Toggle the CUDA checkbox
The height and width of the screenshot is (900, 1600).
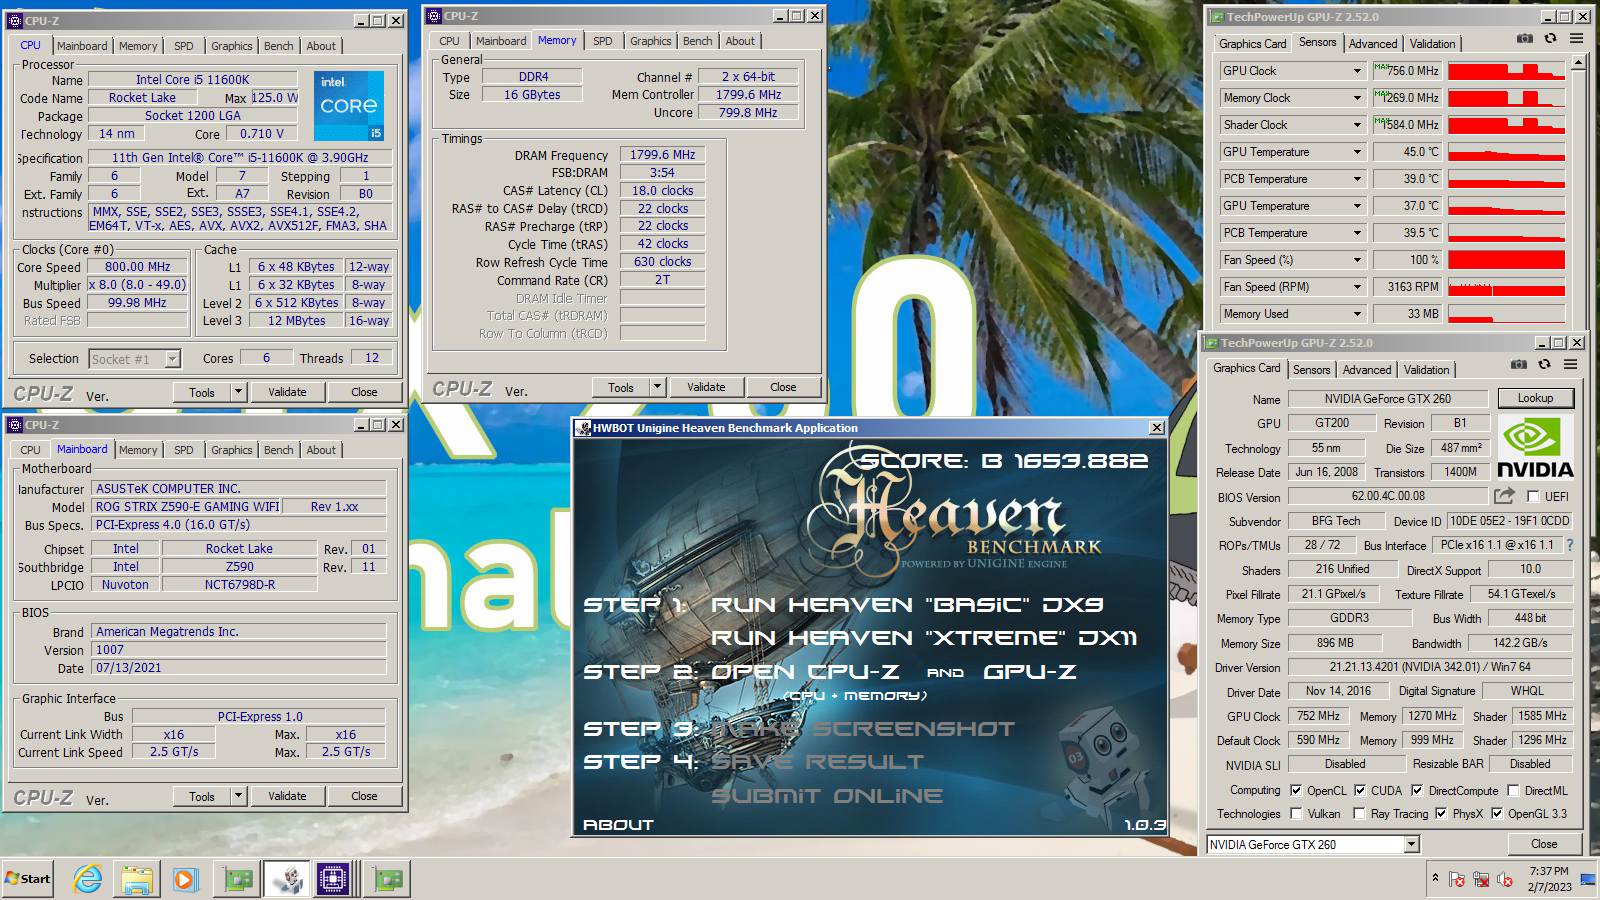tap(1360, 790)
